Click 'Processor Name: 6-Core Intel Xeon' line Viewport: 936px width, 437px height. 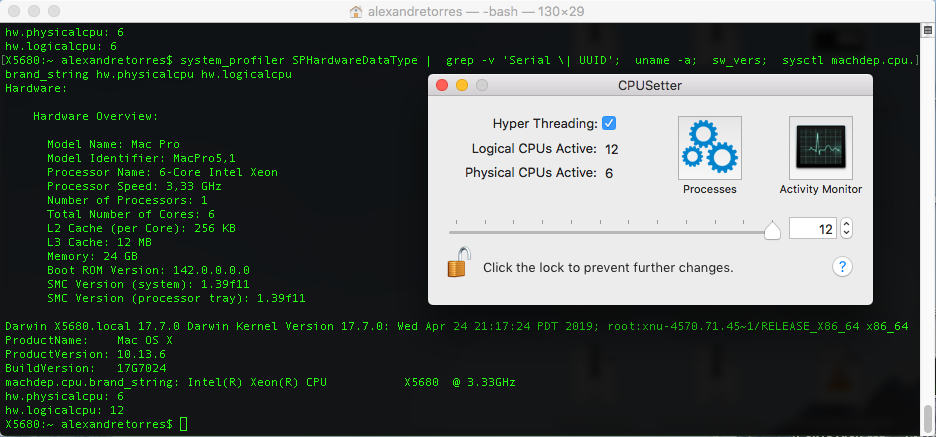click(x=162, y=173)
